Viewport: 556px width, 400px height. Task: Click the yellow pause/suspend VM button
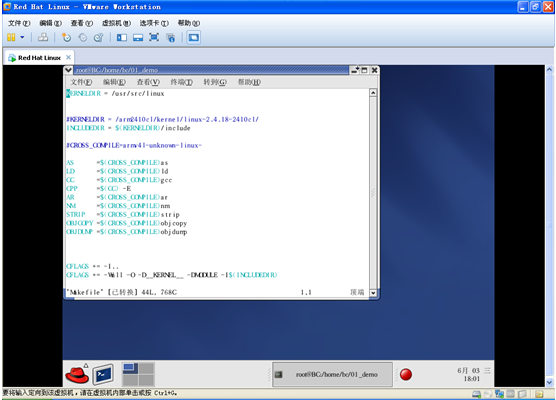click(x=11, y=37)
